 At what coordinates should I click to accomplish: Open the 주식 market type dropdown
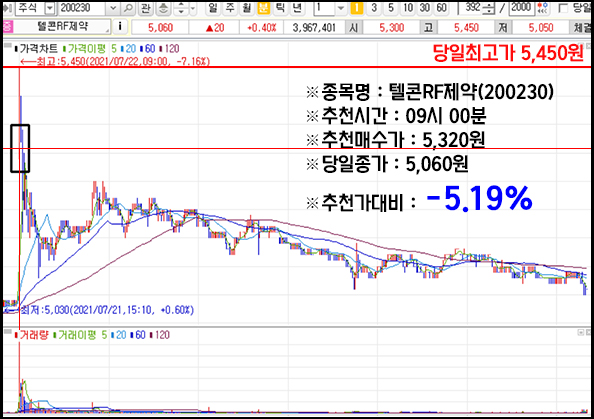coord(50,8)
